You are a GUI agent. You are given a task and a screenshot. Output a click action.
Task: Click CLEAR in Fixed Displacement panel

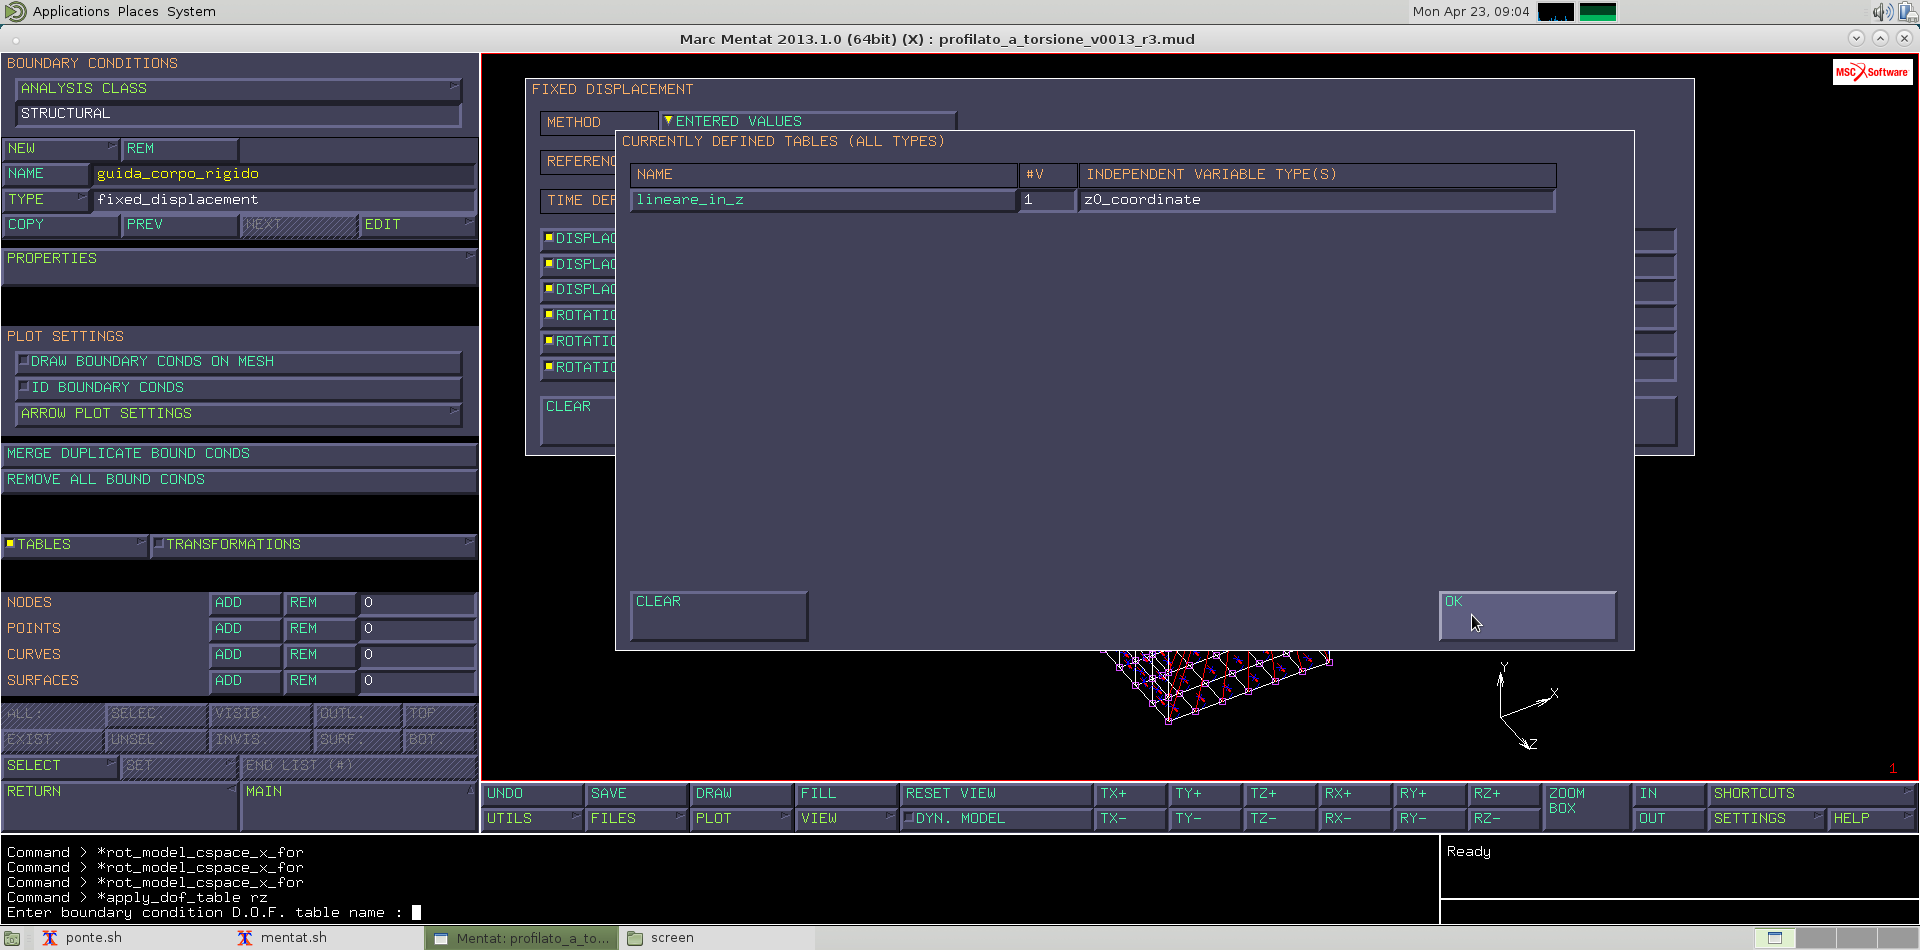(578, 421)
